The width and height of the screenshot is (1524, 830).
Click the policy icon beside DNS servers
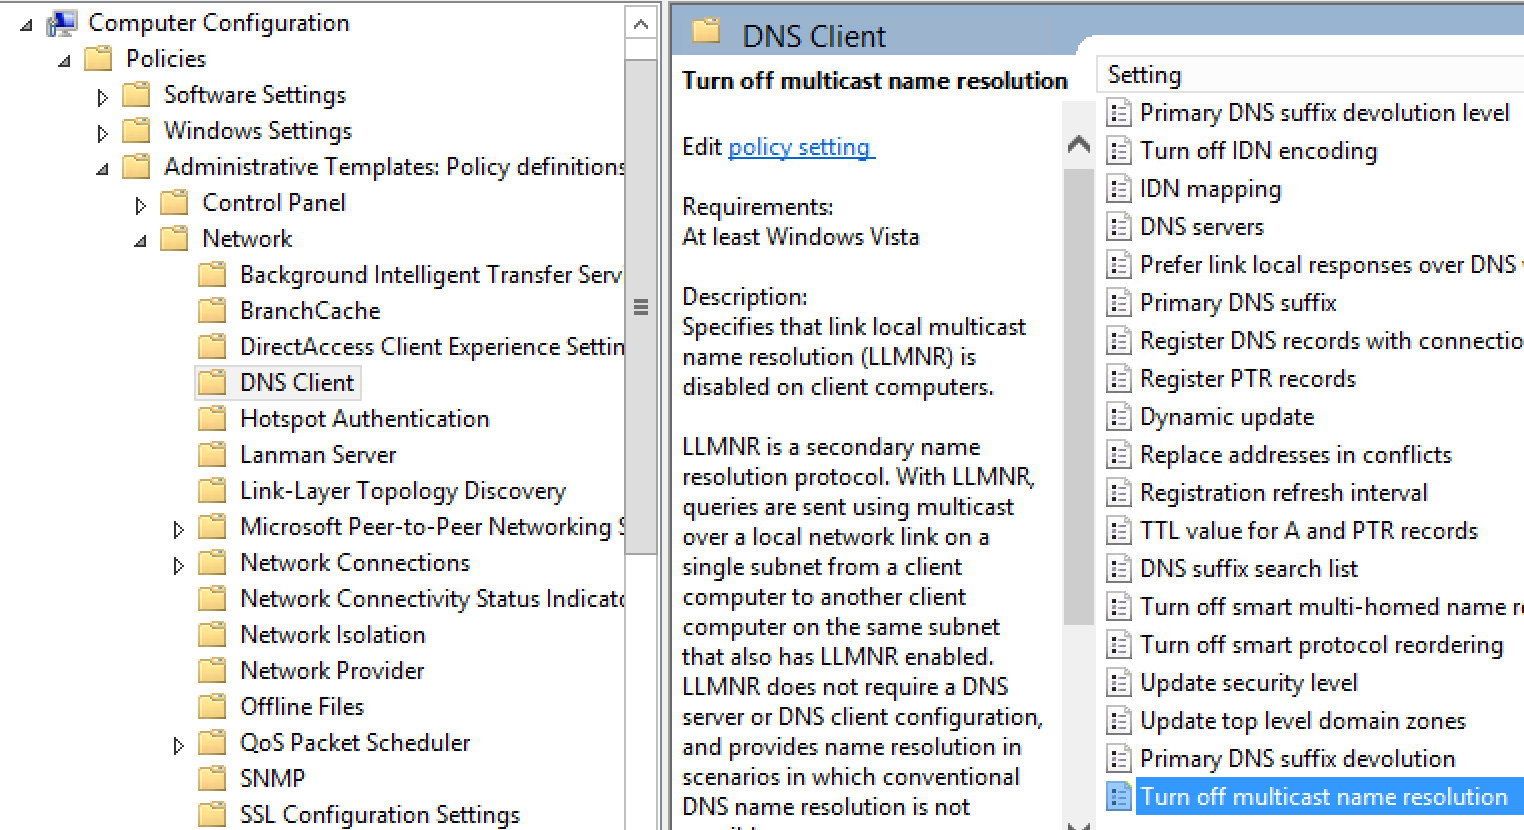(1119, 227)
